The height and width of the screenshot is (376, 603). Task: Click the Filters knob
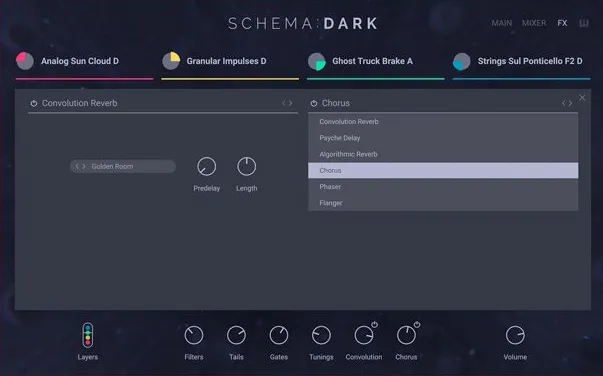[194, 335]
